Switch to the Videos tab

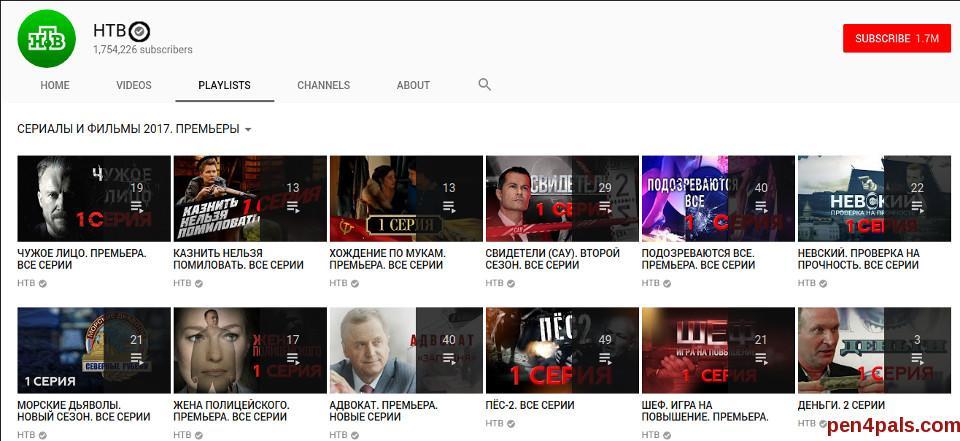click(133, 85)
